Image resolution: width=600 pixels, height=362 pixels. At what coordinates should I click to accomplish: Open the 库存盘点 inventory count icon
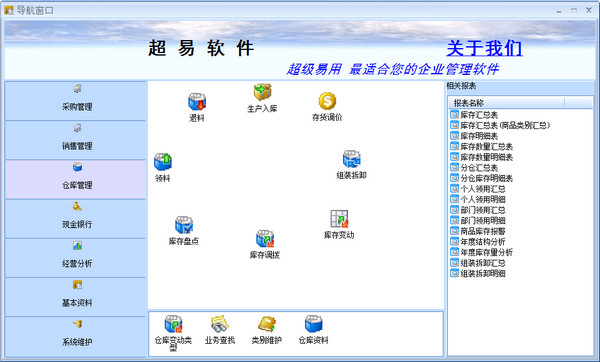coord(184,225)
